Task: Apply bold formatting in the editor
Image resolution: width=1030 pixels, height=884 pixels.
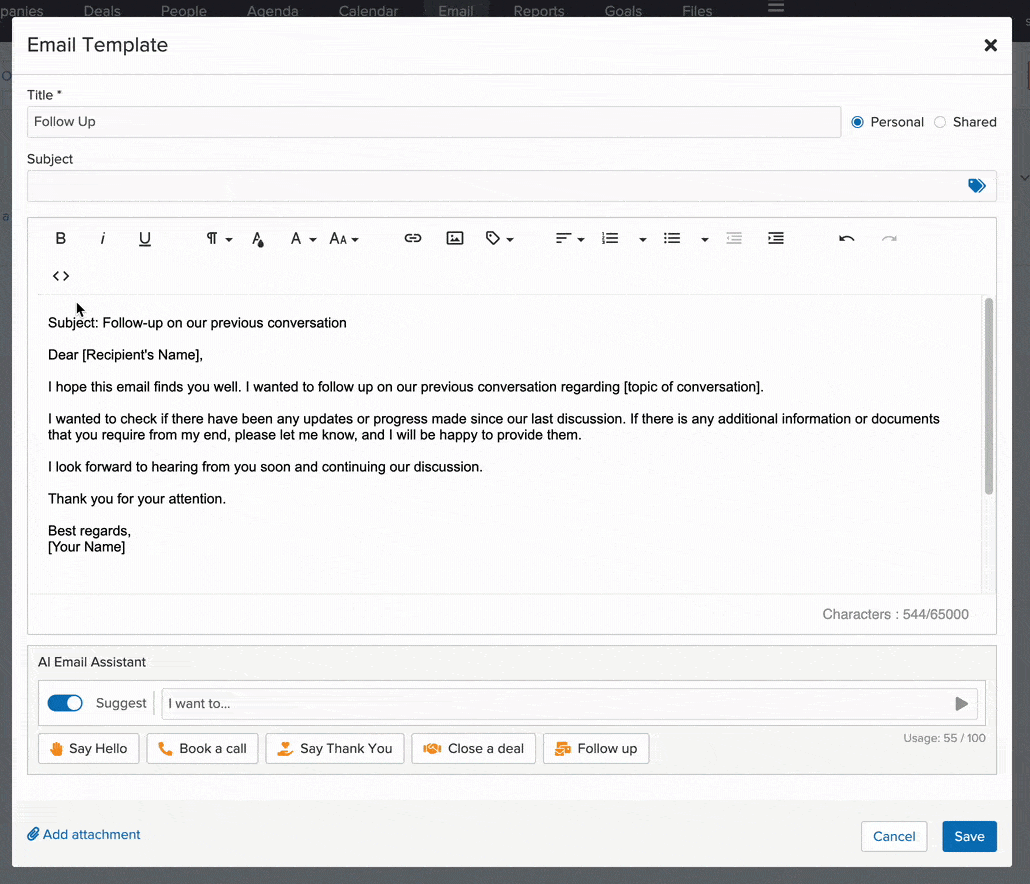Action: (60, 238)
